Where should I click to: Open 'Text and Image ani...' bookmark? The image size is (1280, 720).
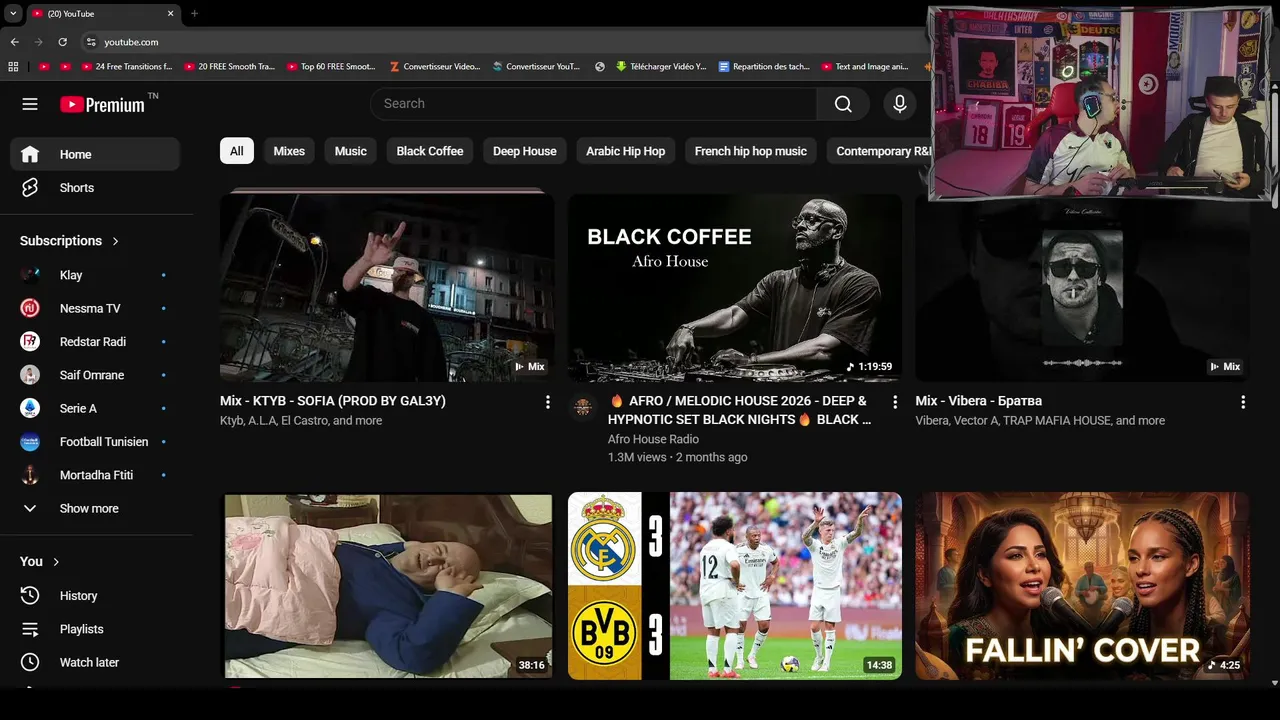click(x=866, y=67)
